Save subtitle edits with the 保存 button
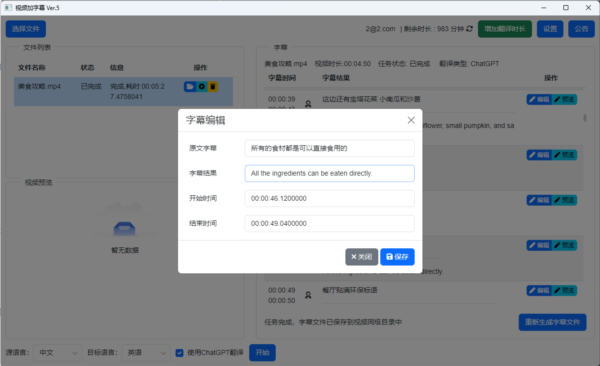This screenshot has width=600, height=366. coord(397,257)
